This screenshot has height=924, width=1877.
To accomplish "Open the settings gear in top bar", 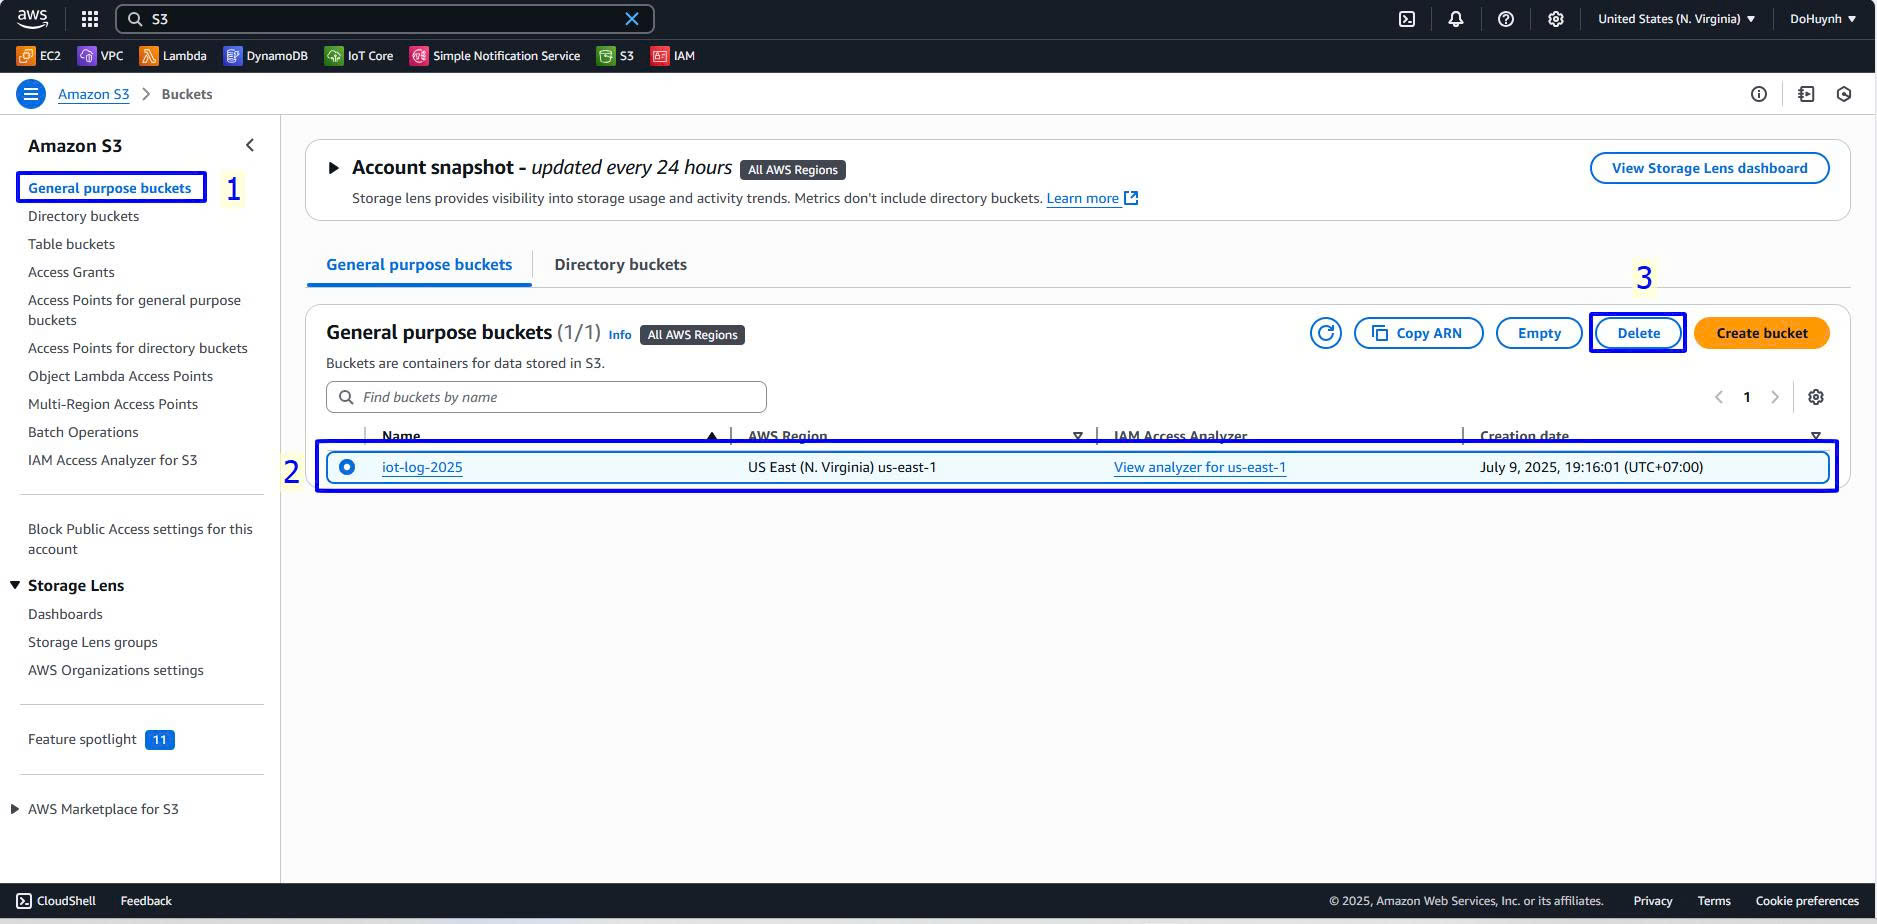I will [1555, 19].
